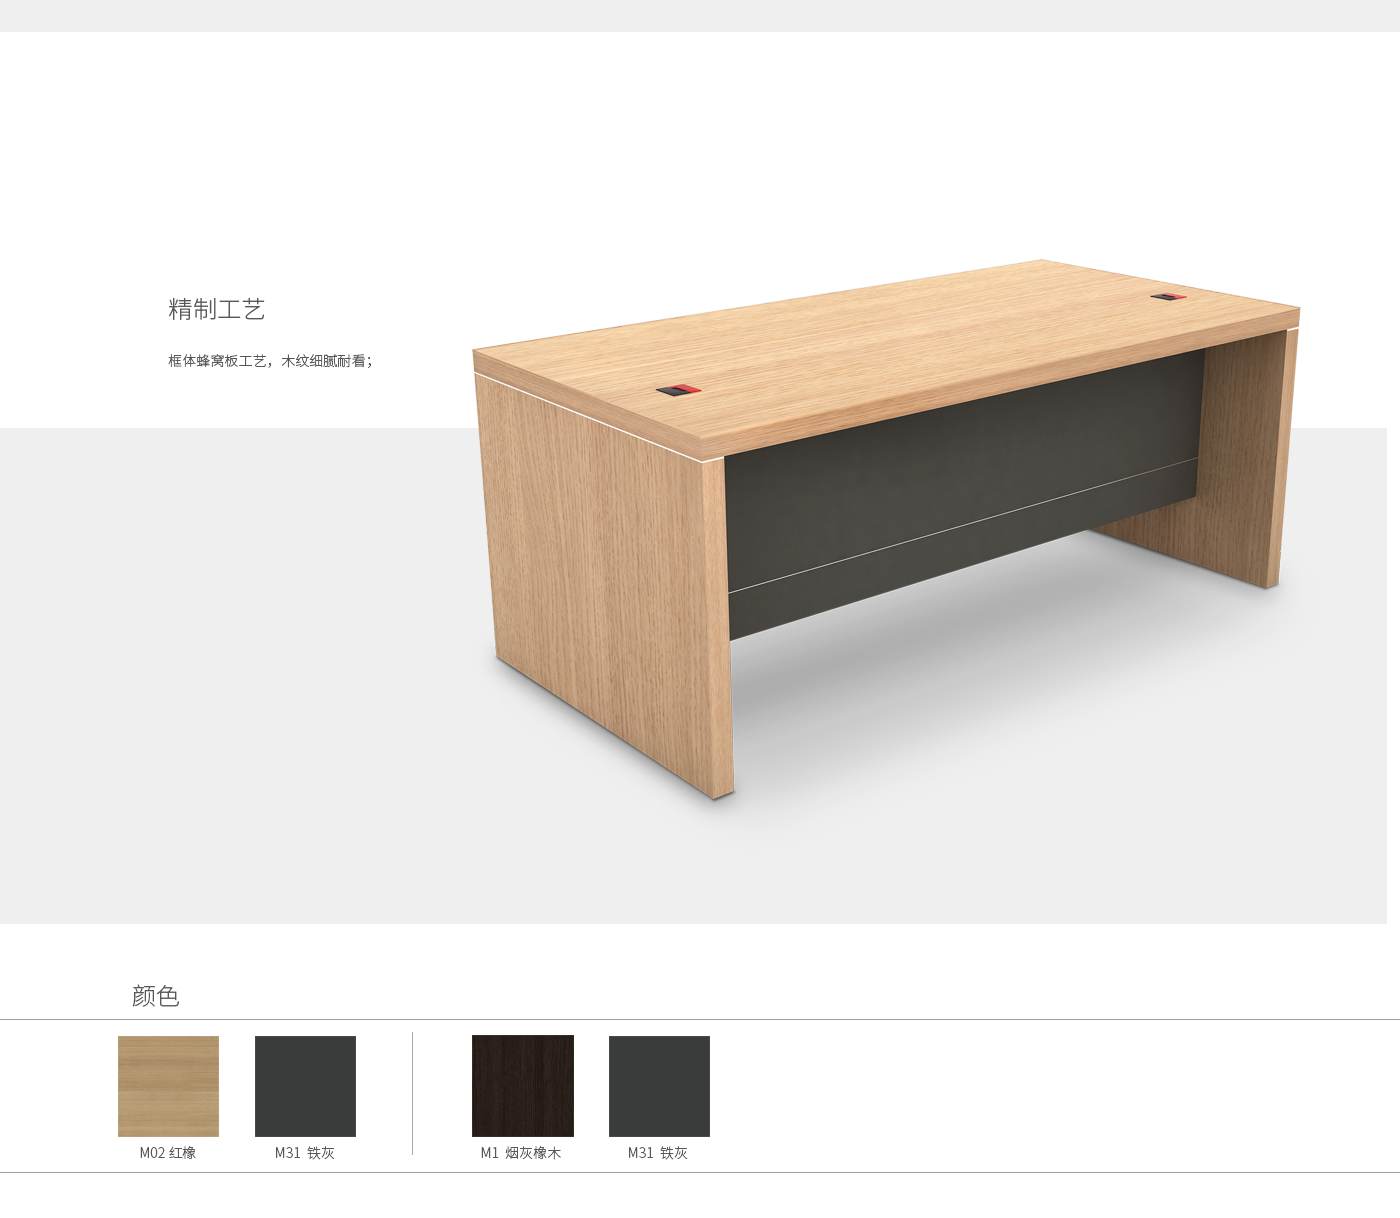The width and height of the screenshot is (1400, 1218).
Task: Click the dark grey modesty panel of the desk
Action: click(960, 490)
